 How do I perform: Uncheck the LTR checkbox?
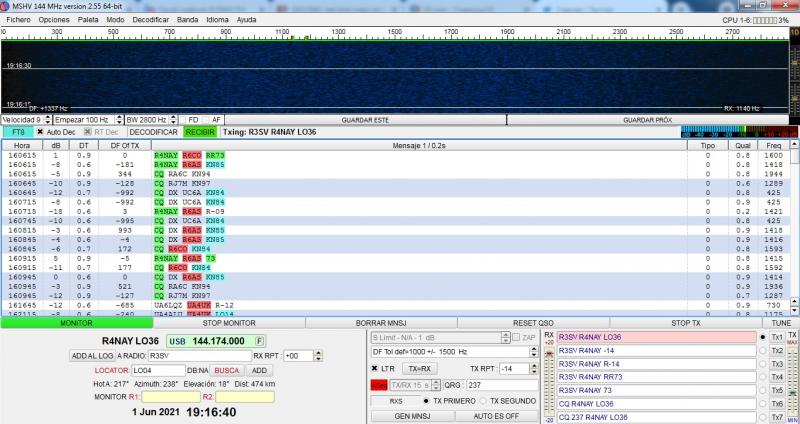(376, 369)
